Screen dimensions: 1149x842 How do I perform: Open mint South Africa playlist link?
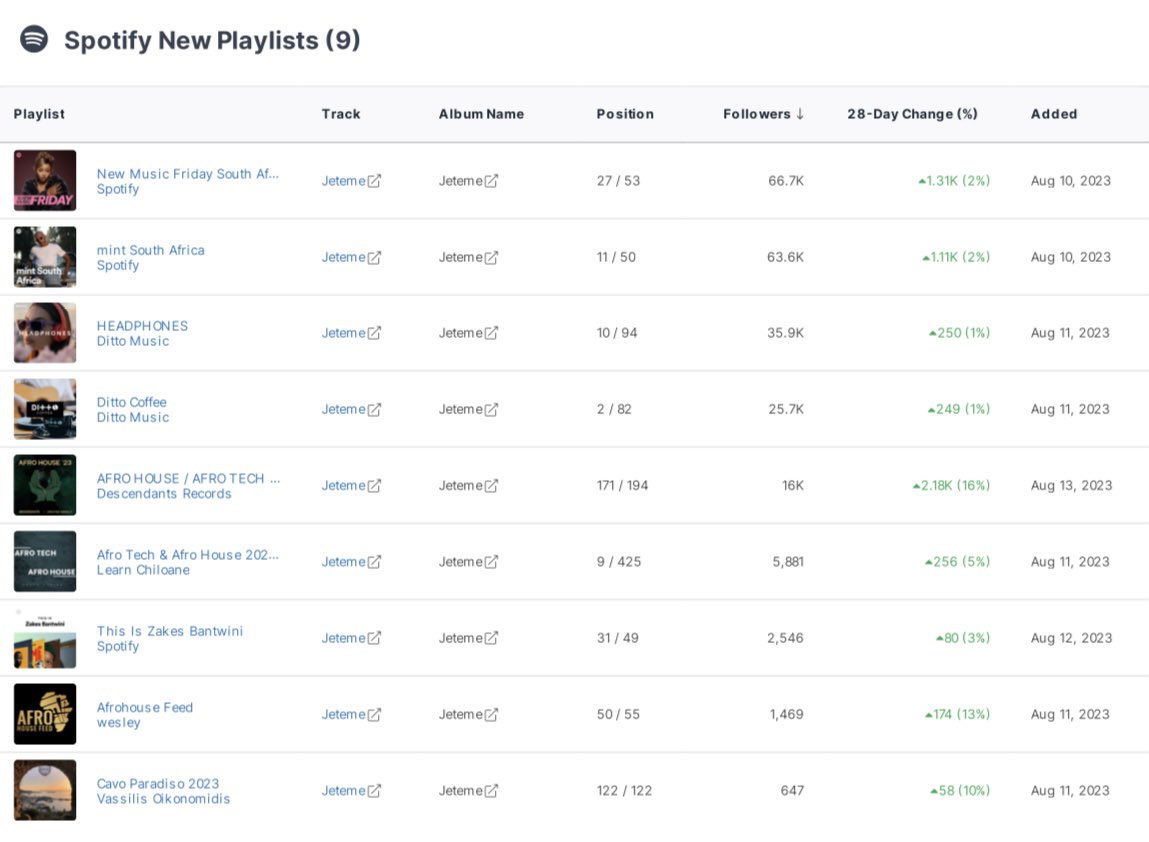click(x=150, y=250)
